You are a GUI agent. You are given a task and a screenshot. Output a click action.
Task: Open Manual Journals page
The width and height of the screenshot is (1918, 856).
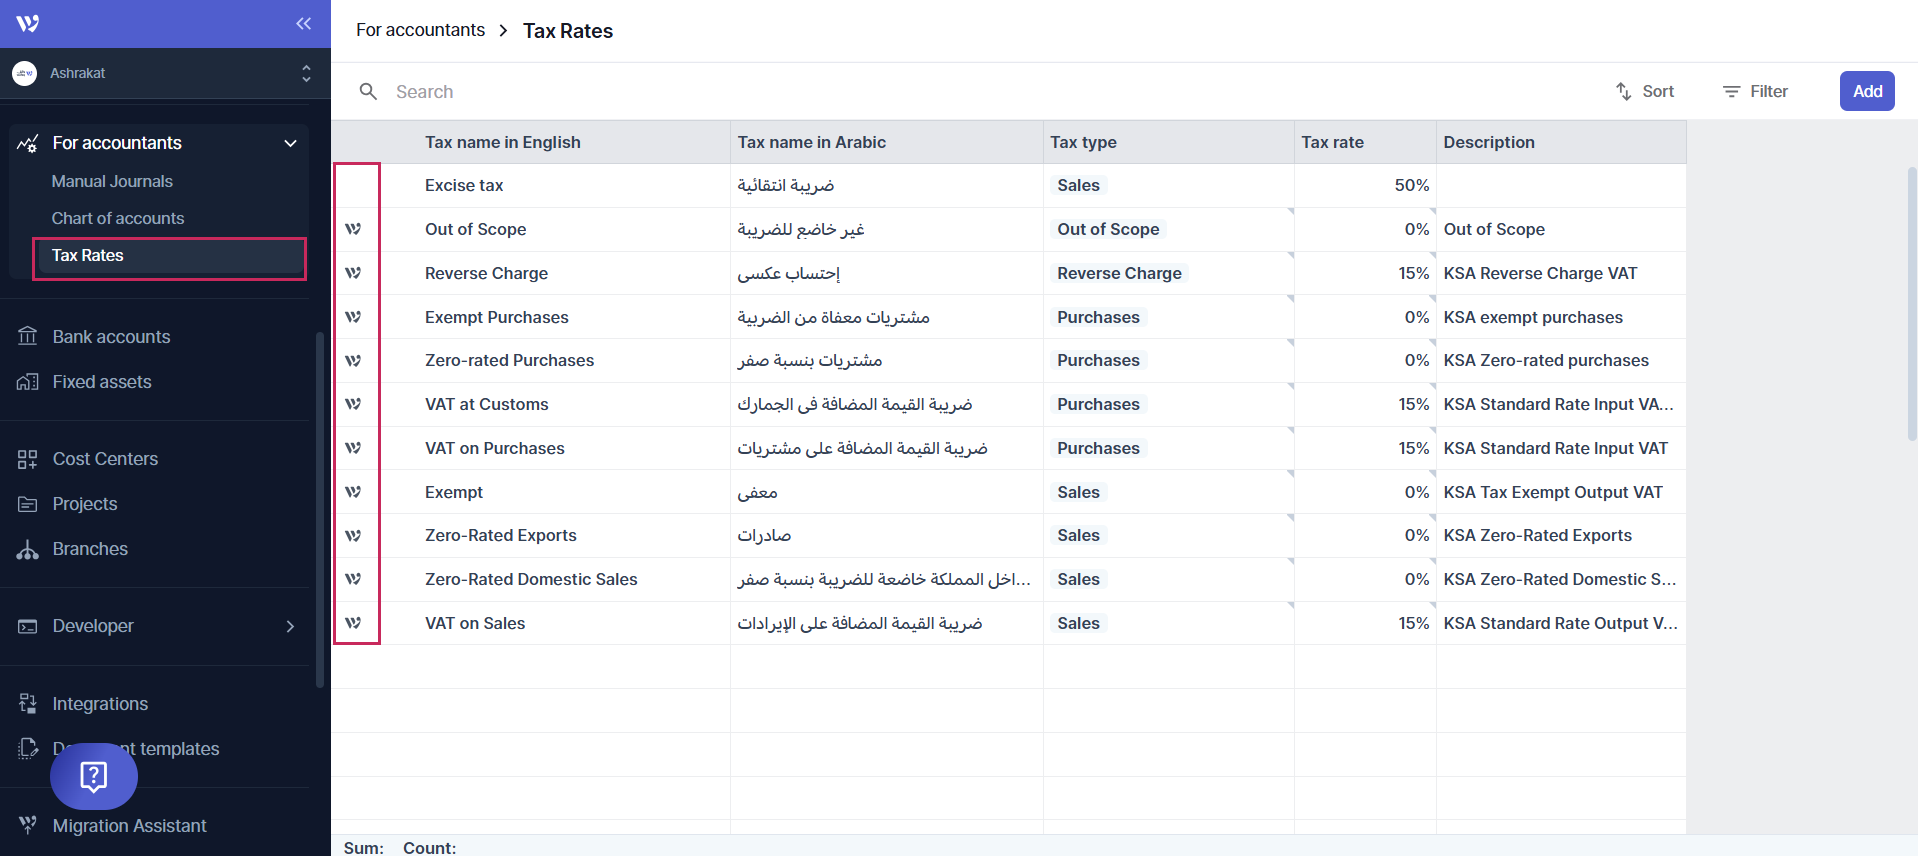[x=112, y=181]
